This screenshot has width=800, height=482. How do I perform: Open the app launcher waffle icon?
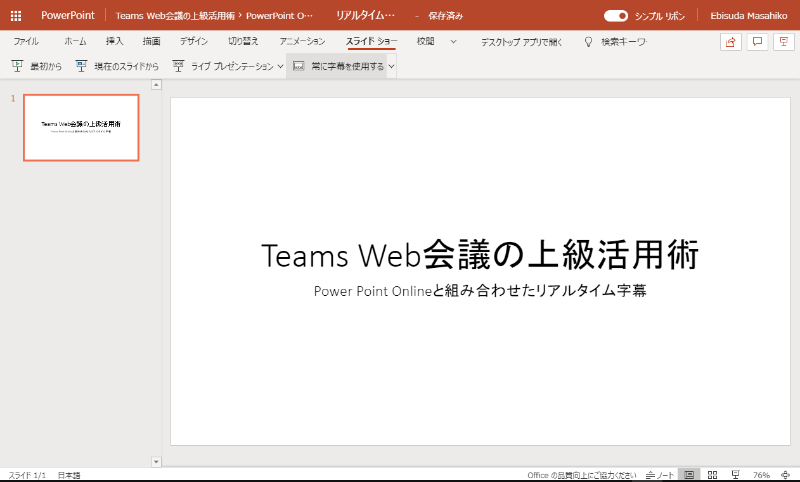click(x=15, y=16)
